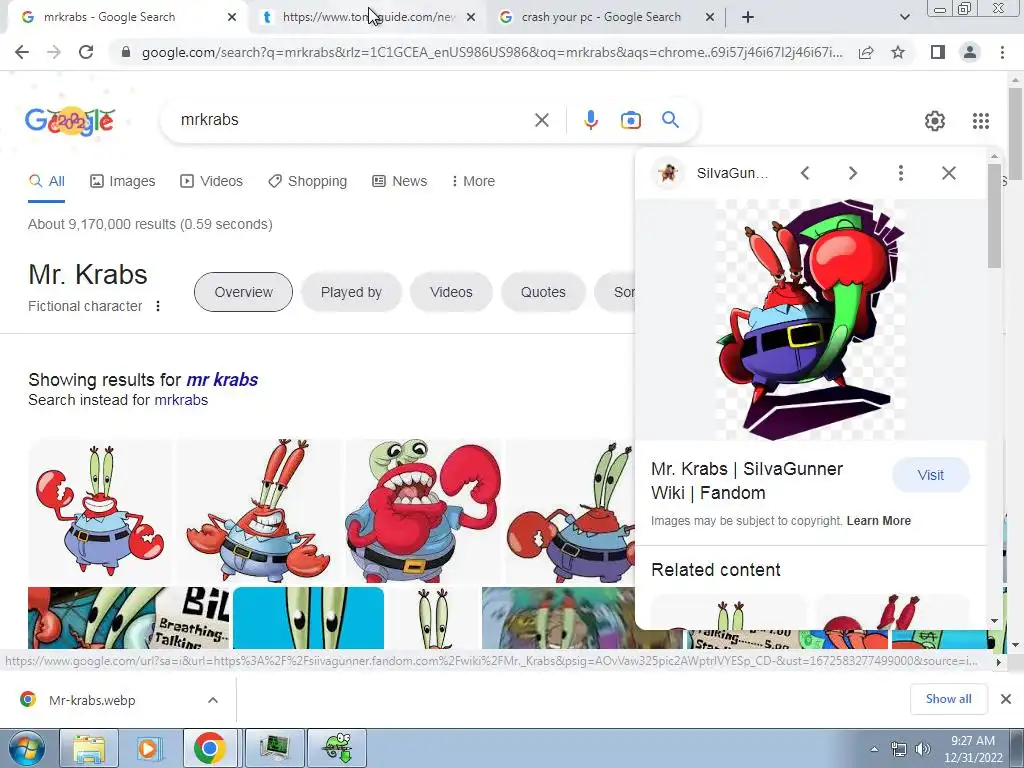Viewport: 1024px width, 768px height.
Task: Show next image in preview panel
Action: tap(852, 173)
